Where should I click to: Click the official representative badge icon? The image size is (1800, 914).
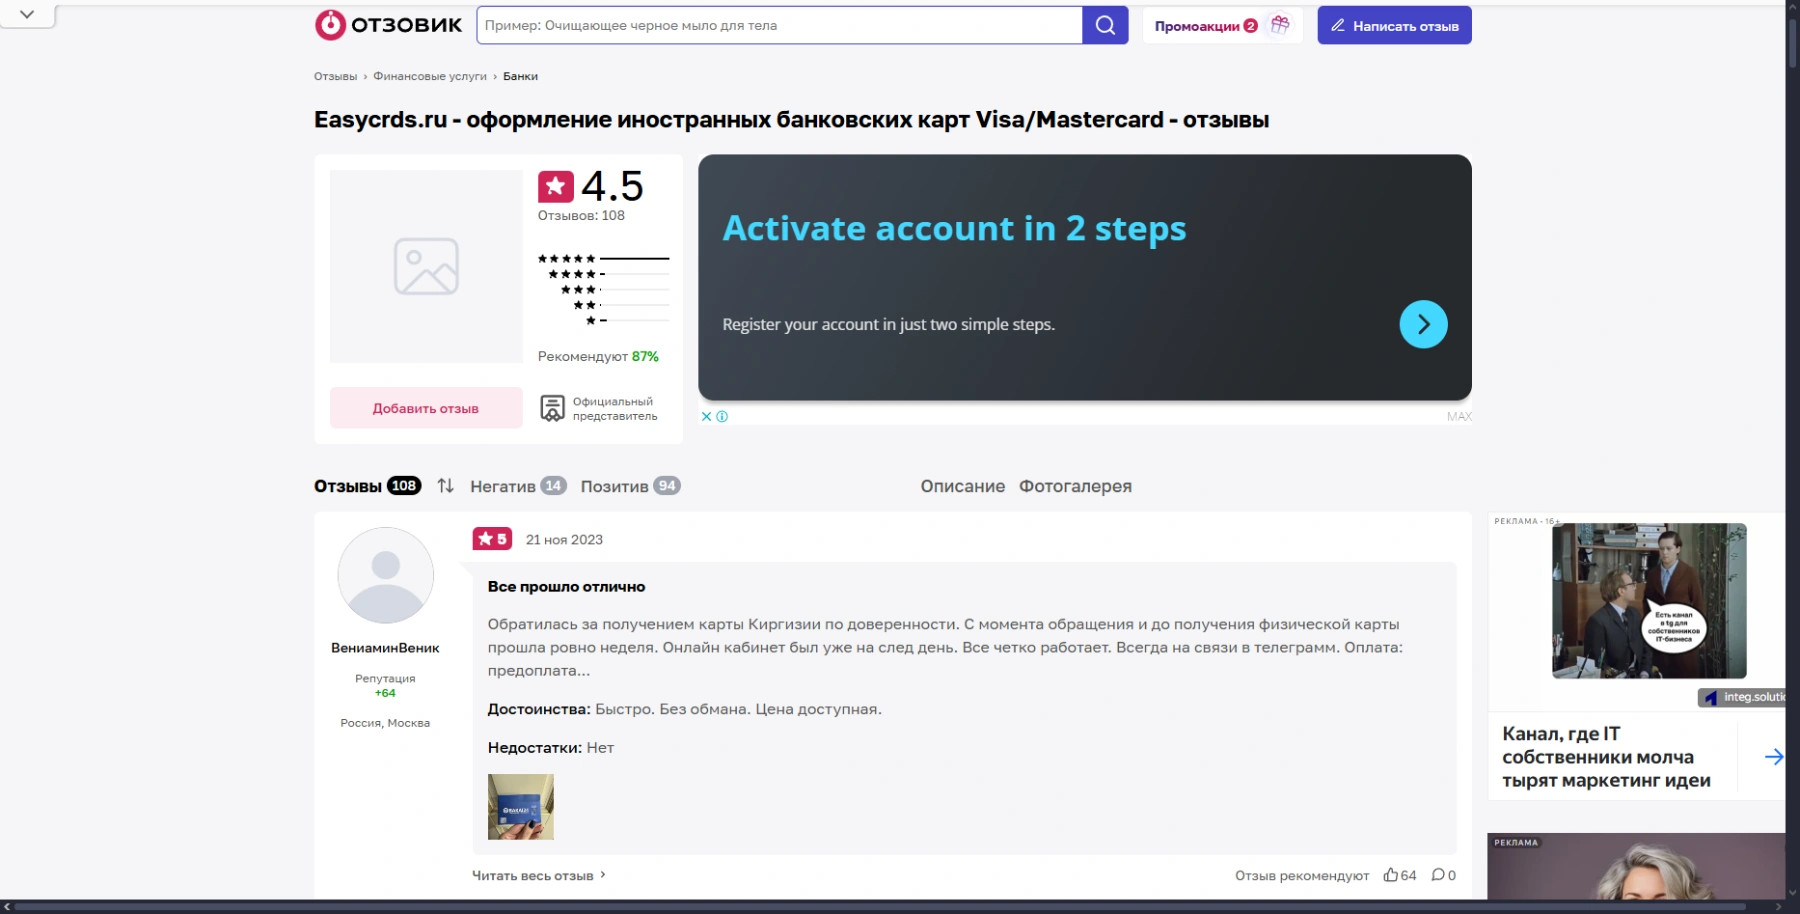tap(552, 408)
